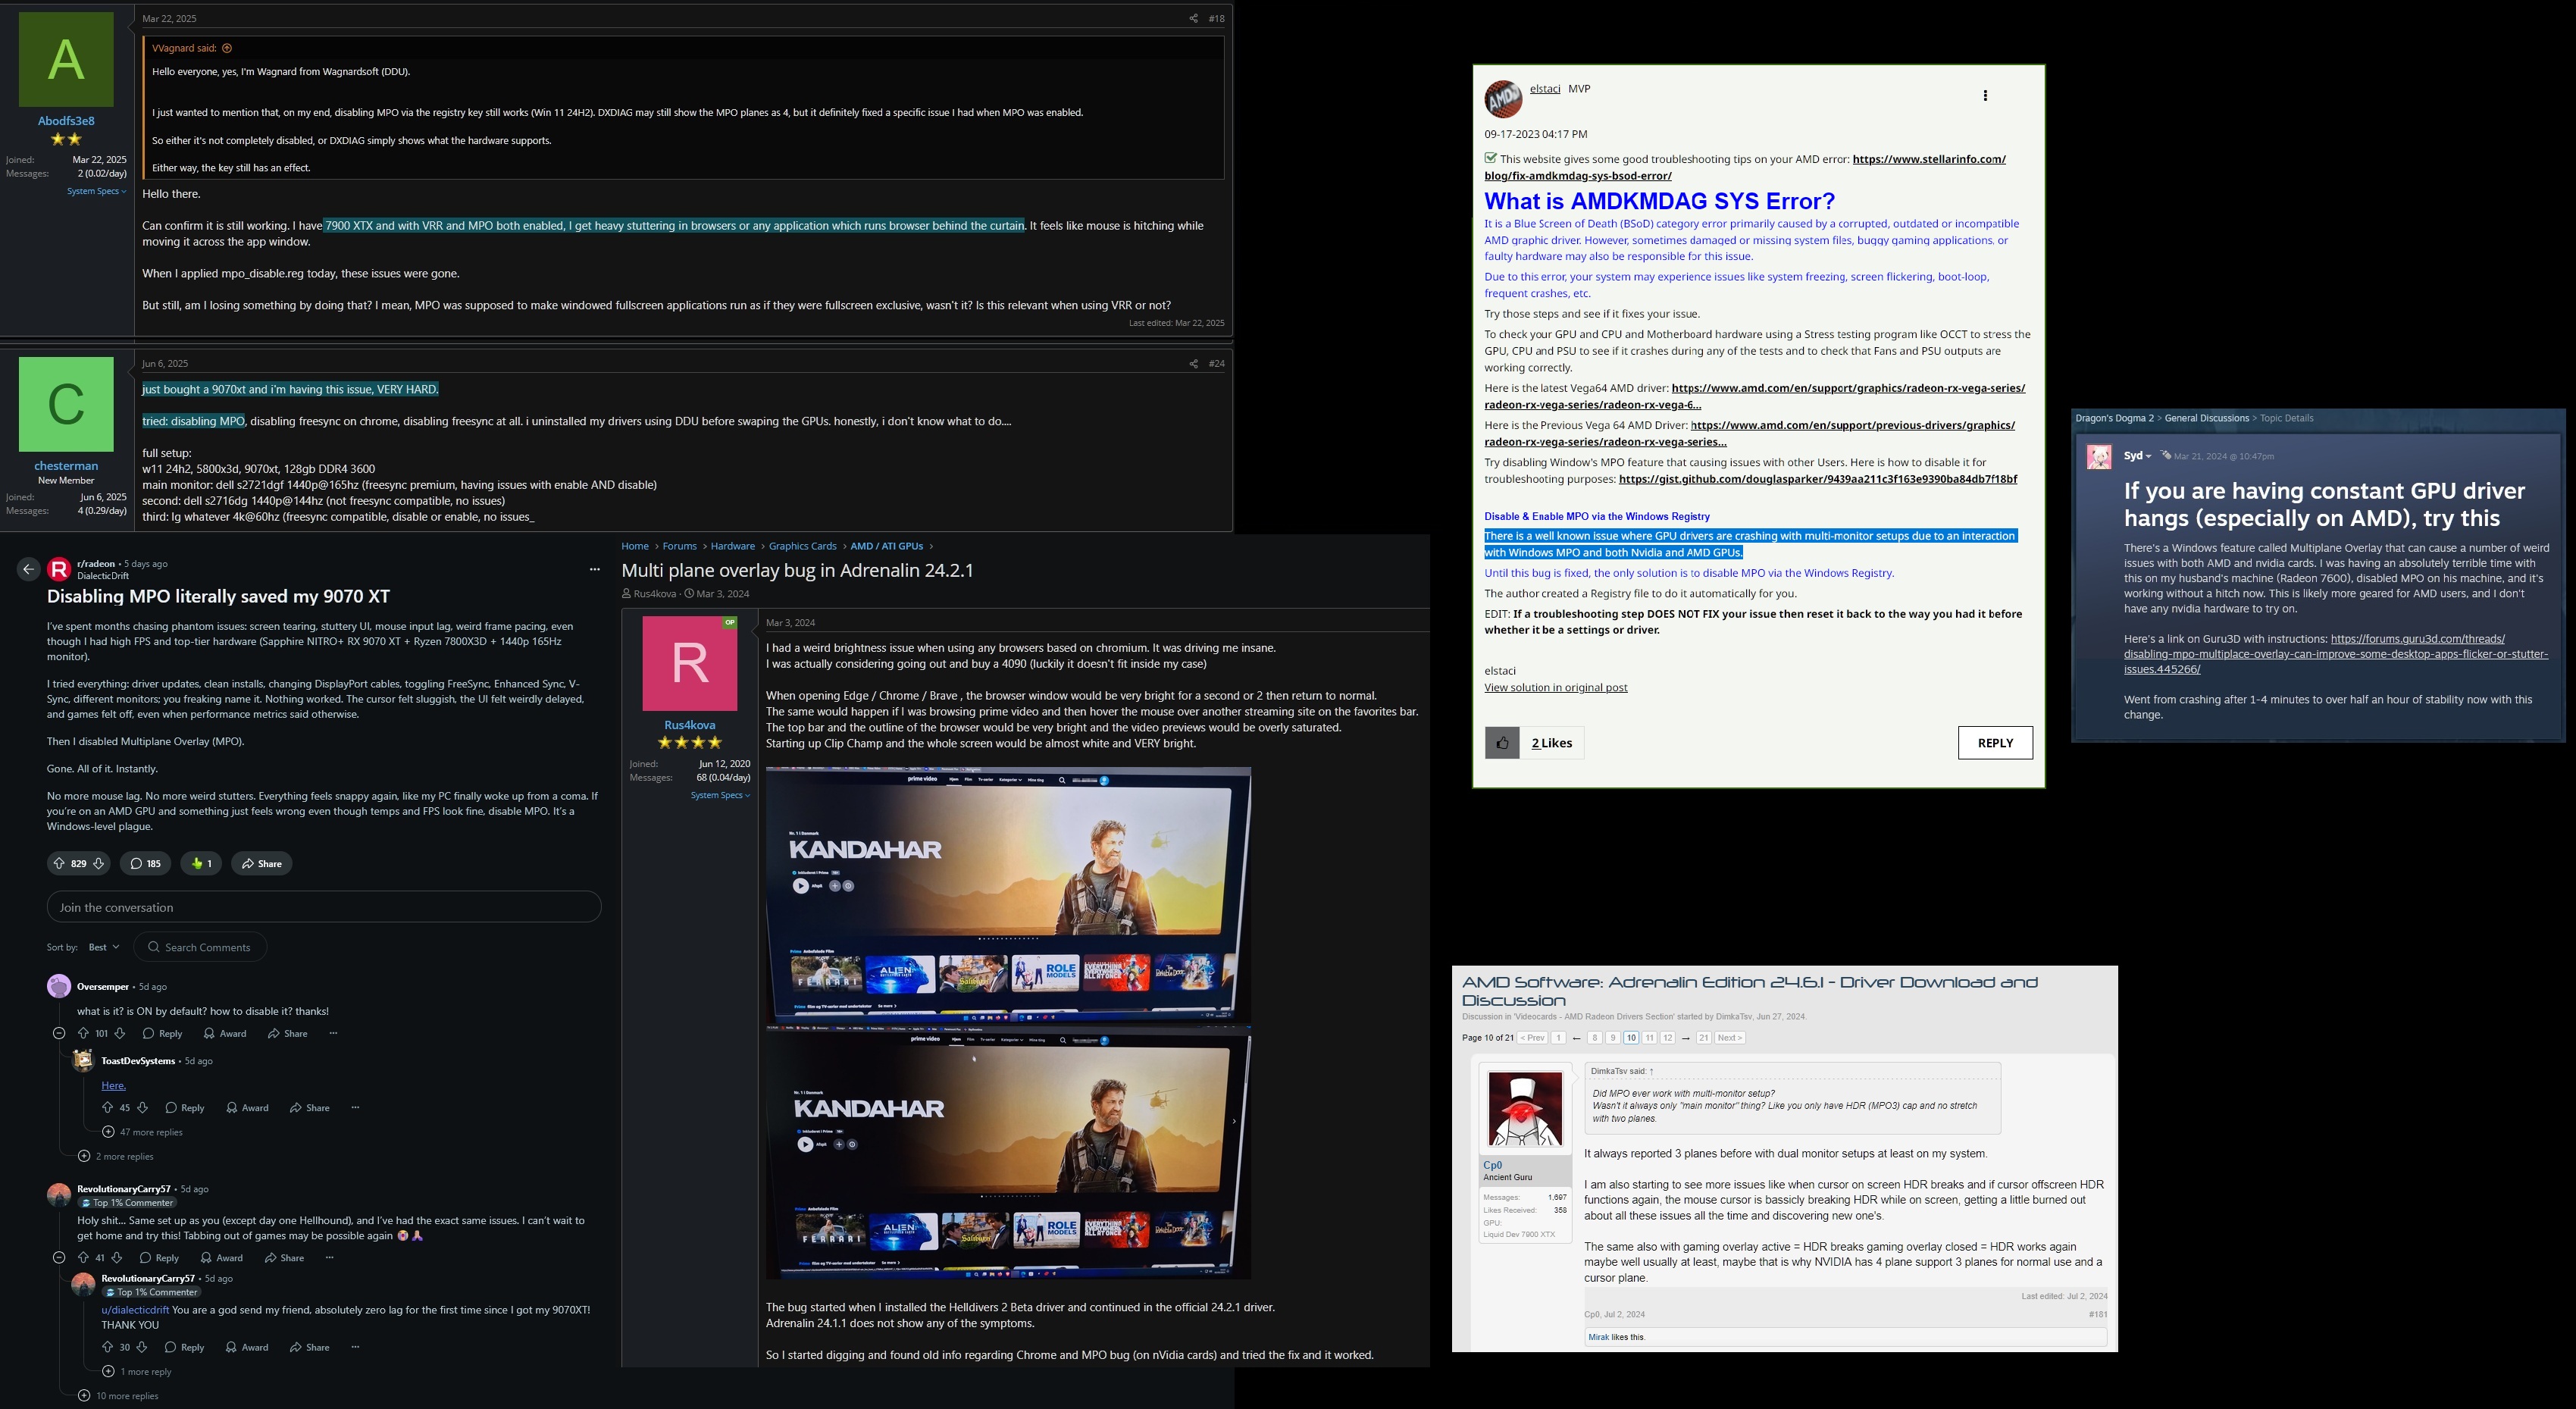Click < Prev in Guru3D pagination
2576x1409 pixels.
click(x=1532, y=1038)
